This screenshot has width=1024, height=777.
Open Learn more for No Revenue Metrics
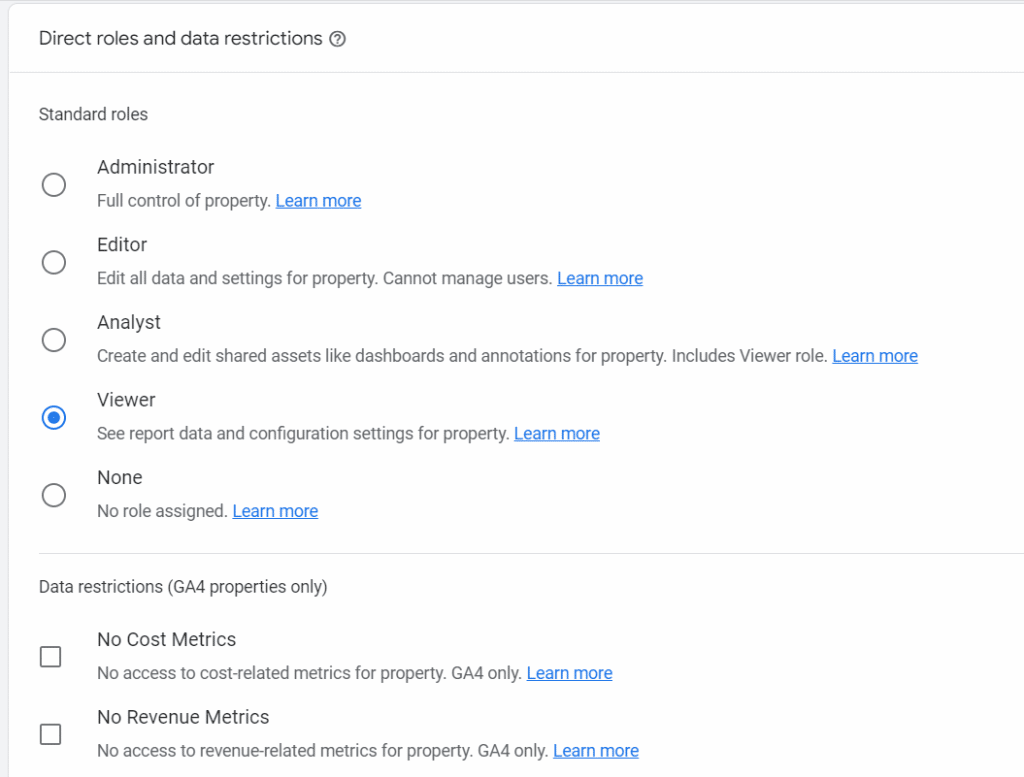[x=596, y=750]
